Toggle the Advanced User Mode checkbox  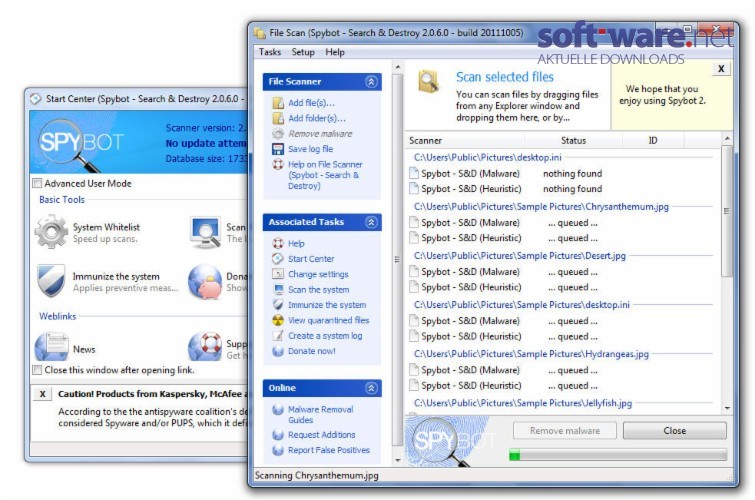37,184
